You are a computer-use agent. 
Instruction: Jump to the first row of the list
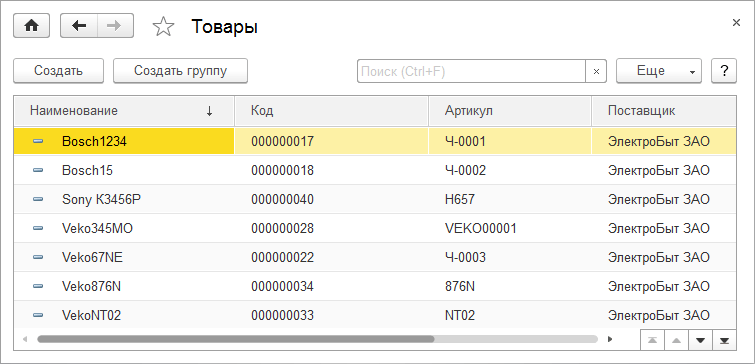coord(652,340)
